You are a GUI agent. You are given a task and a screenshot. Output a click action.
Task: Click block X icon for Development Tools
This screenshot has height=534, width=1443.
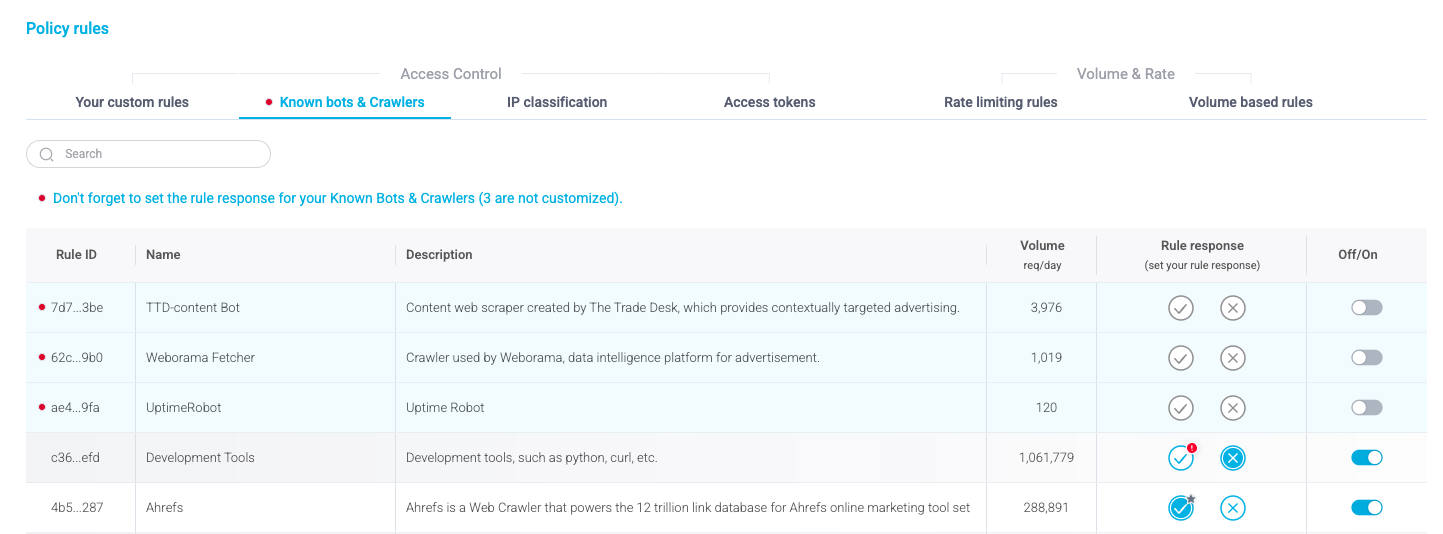point(1233,458)
